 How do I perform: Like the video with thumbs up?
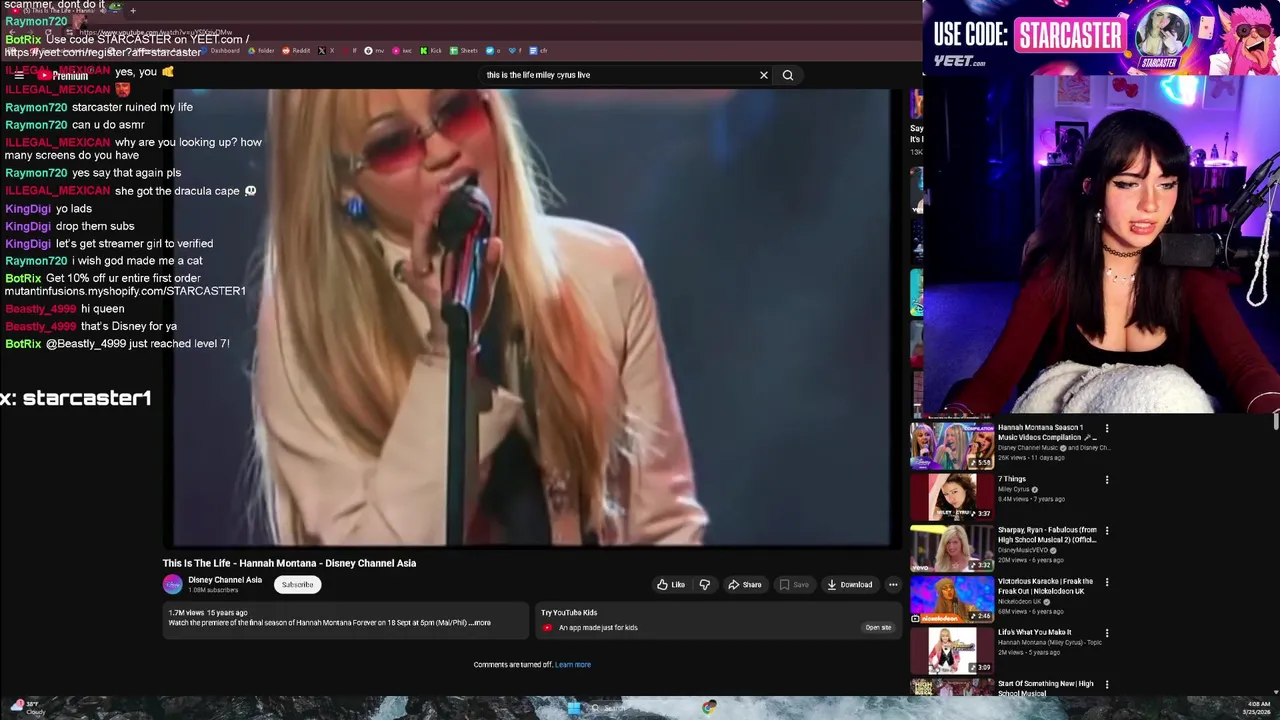[672, 585]
